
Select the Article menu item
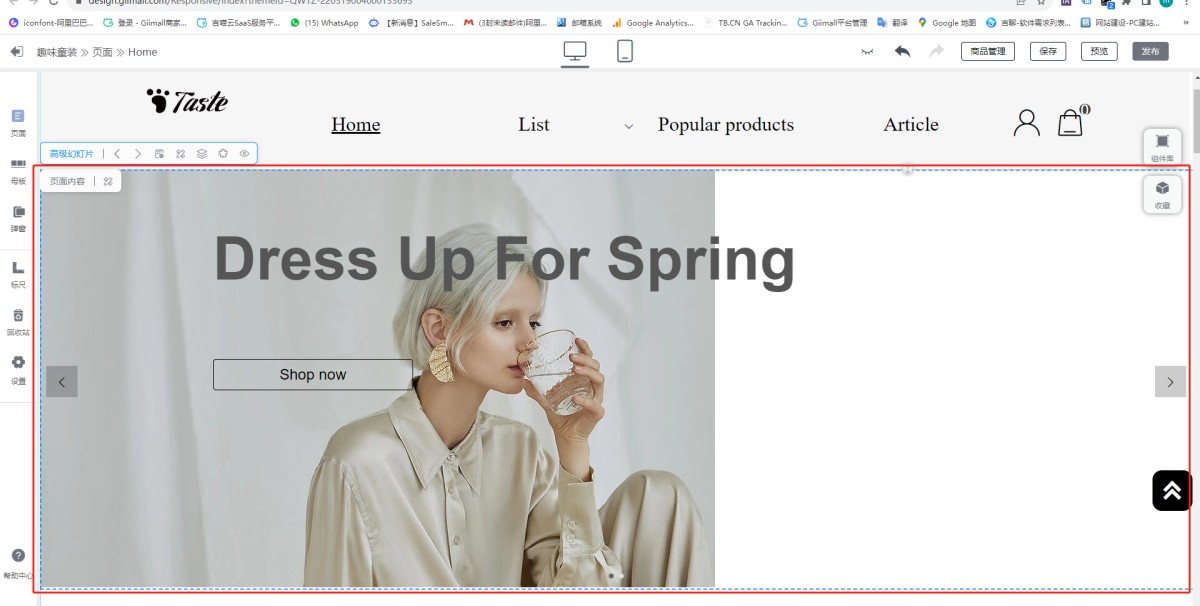910,125
